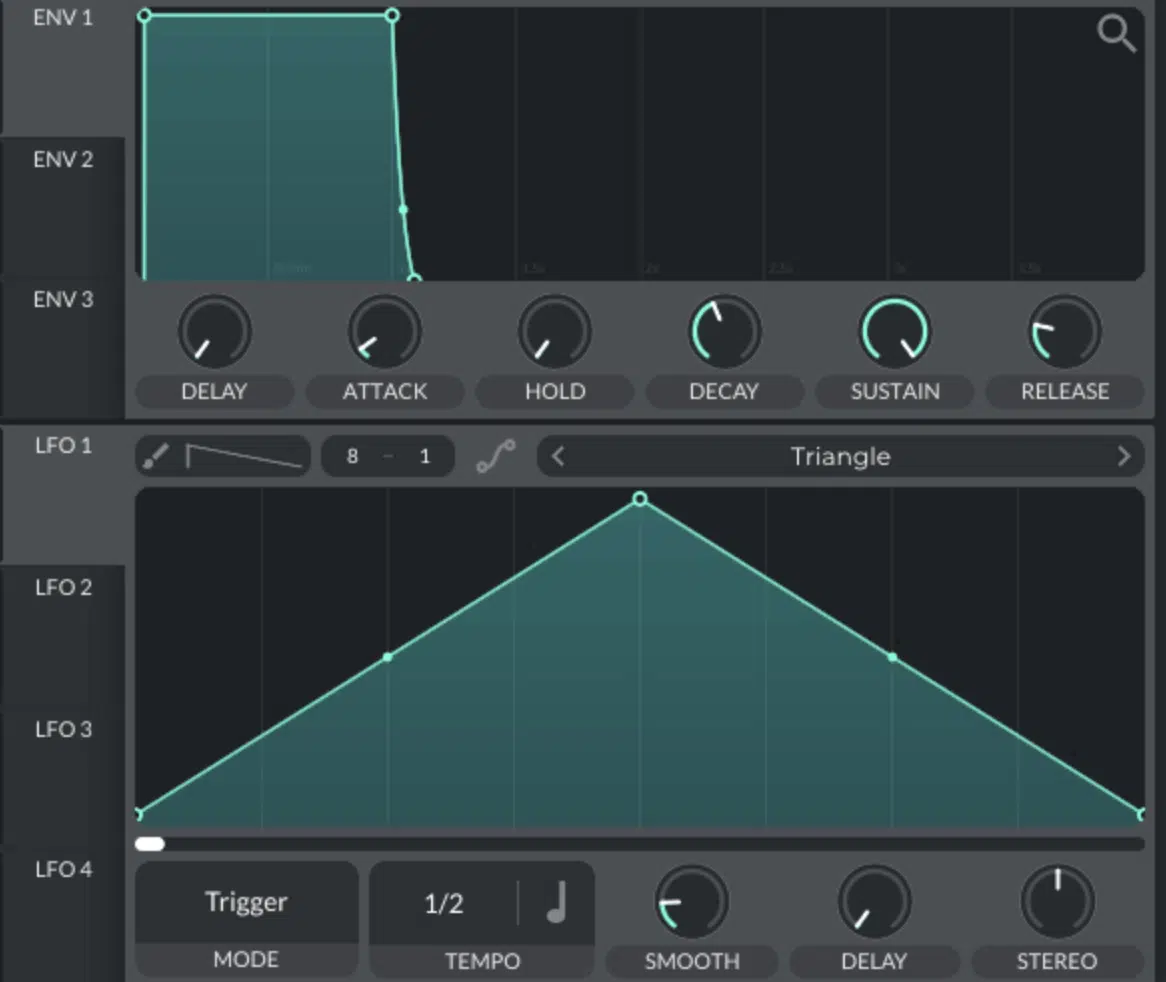1166x982 pixels.
Task: Adjust the STEREO knob
Action: pyautogui.click(x=1057, y=901)
